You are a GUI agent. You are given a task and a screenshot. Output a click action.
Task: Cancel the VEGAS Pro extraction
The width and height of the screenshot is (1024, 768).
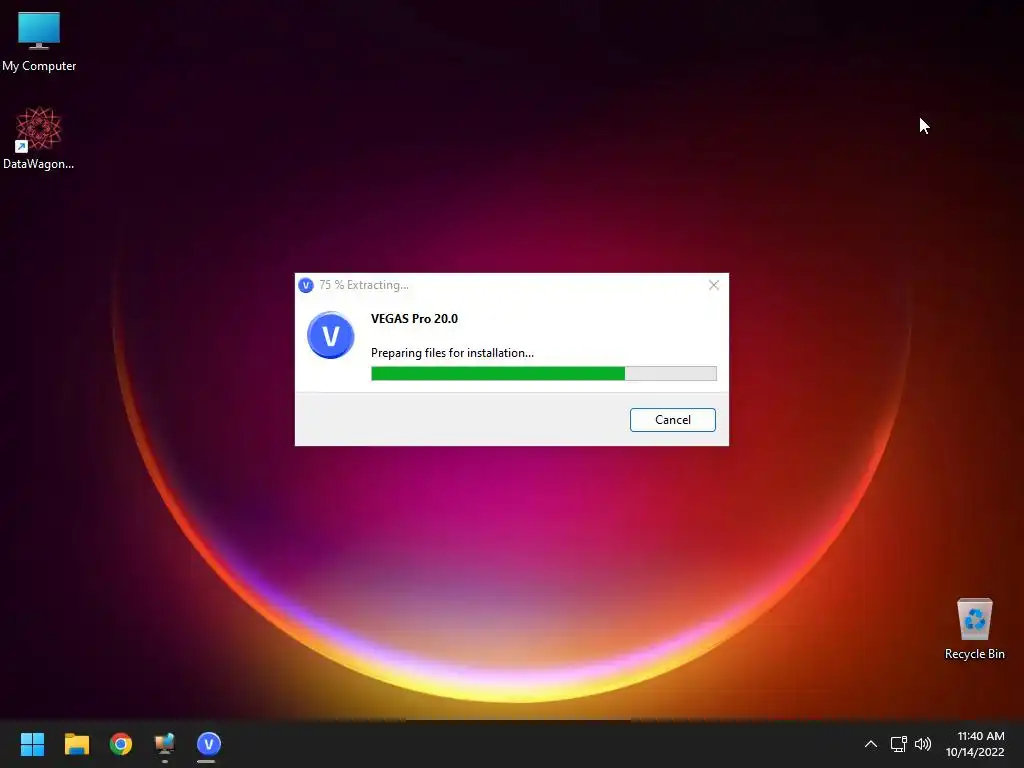tap(673, 420)
